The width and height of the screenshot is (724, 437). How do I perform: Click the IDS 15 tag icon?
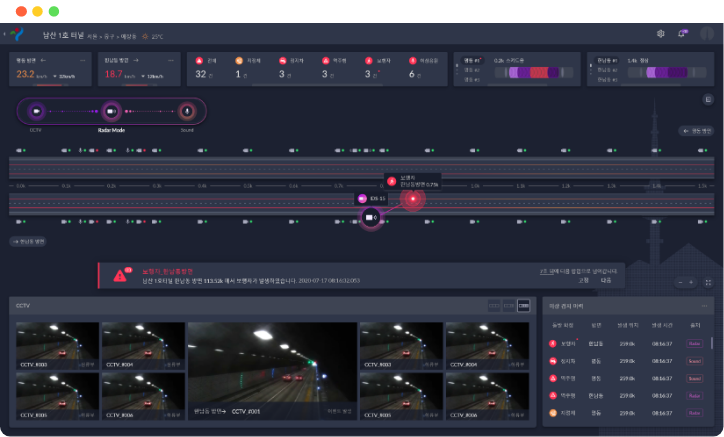tap(362, 199)
